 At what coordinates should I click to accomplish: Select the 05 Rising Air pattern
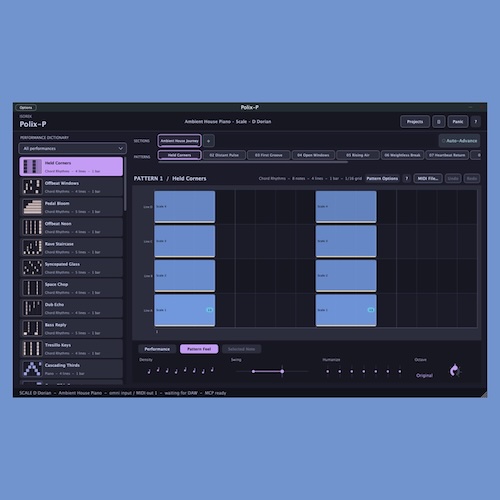pyautogui.click(x=358, y=155)
